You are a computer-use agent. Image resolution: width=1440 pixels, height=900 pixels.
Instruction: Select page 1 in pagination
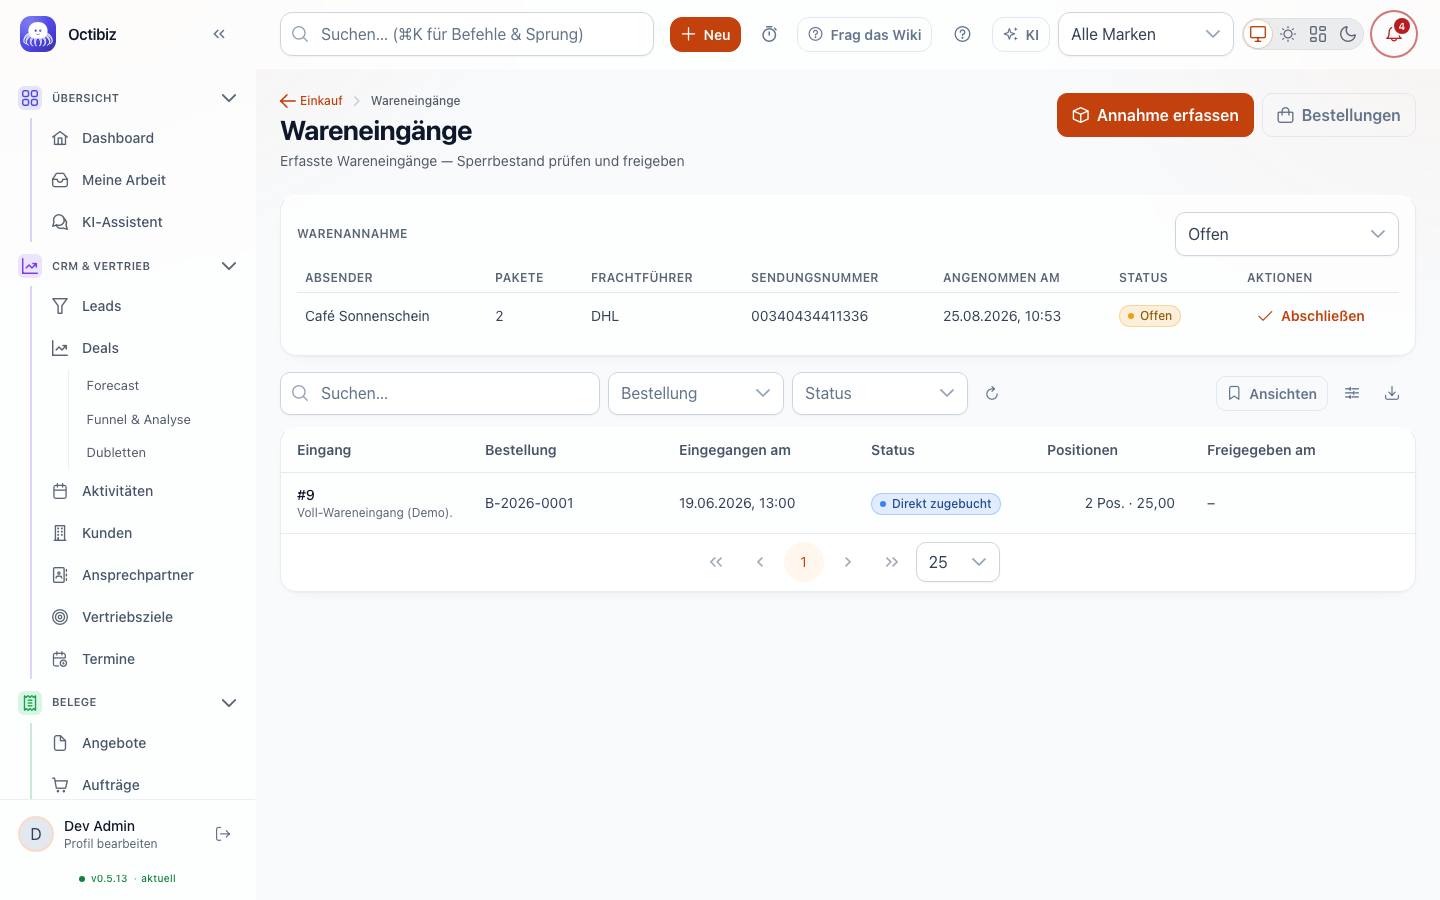tap(804, 562)
